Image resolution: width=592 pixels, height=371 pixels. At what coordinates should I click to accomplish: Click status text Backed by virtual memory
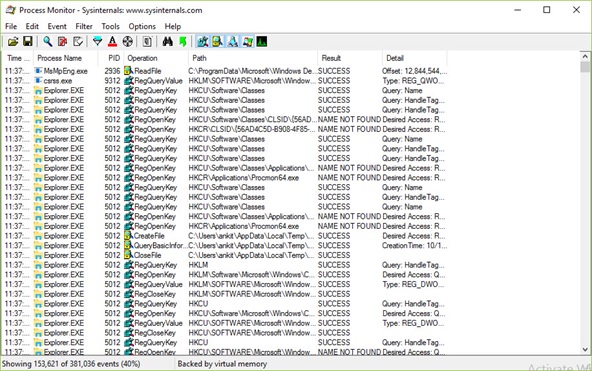point(222,364)
